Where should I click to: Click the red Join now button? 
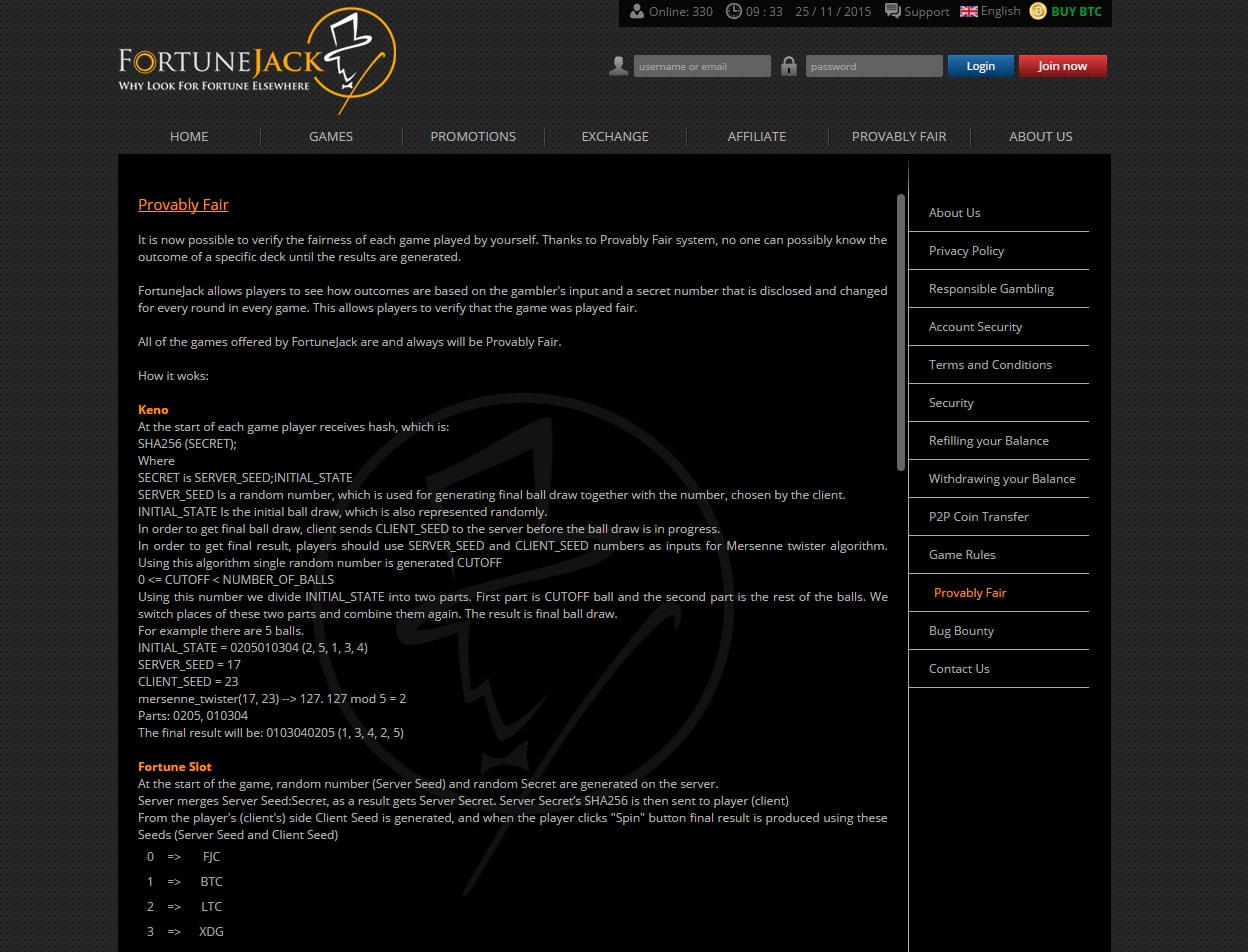pyautogui.click(x=1062, y=66)
